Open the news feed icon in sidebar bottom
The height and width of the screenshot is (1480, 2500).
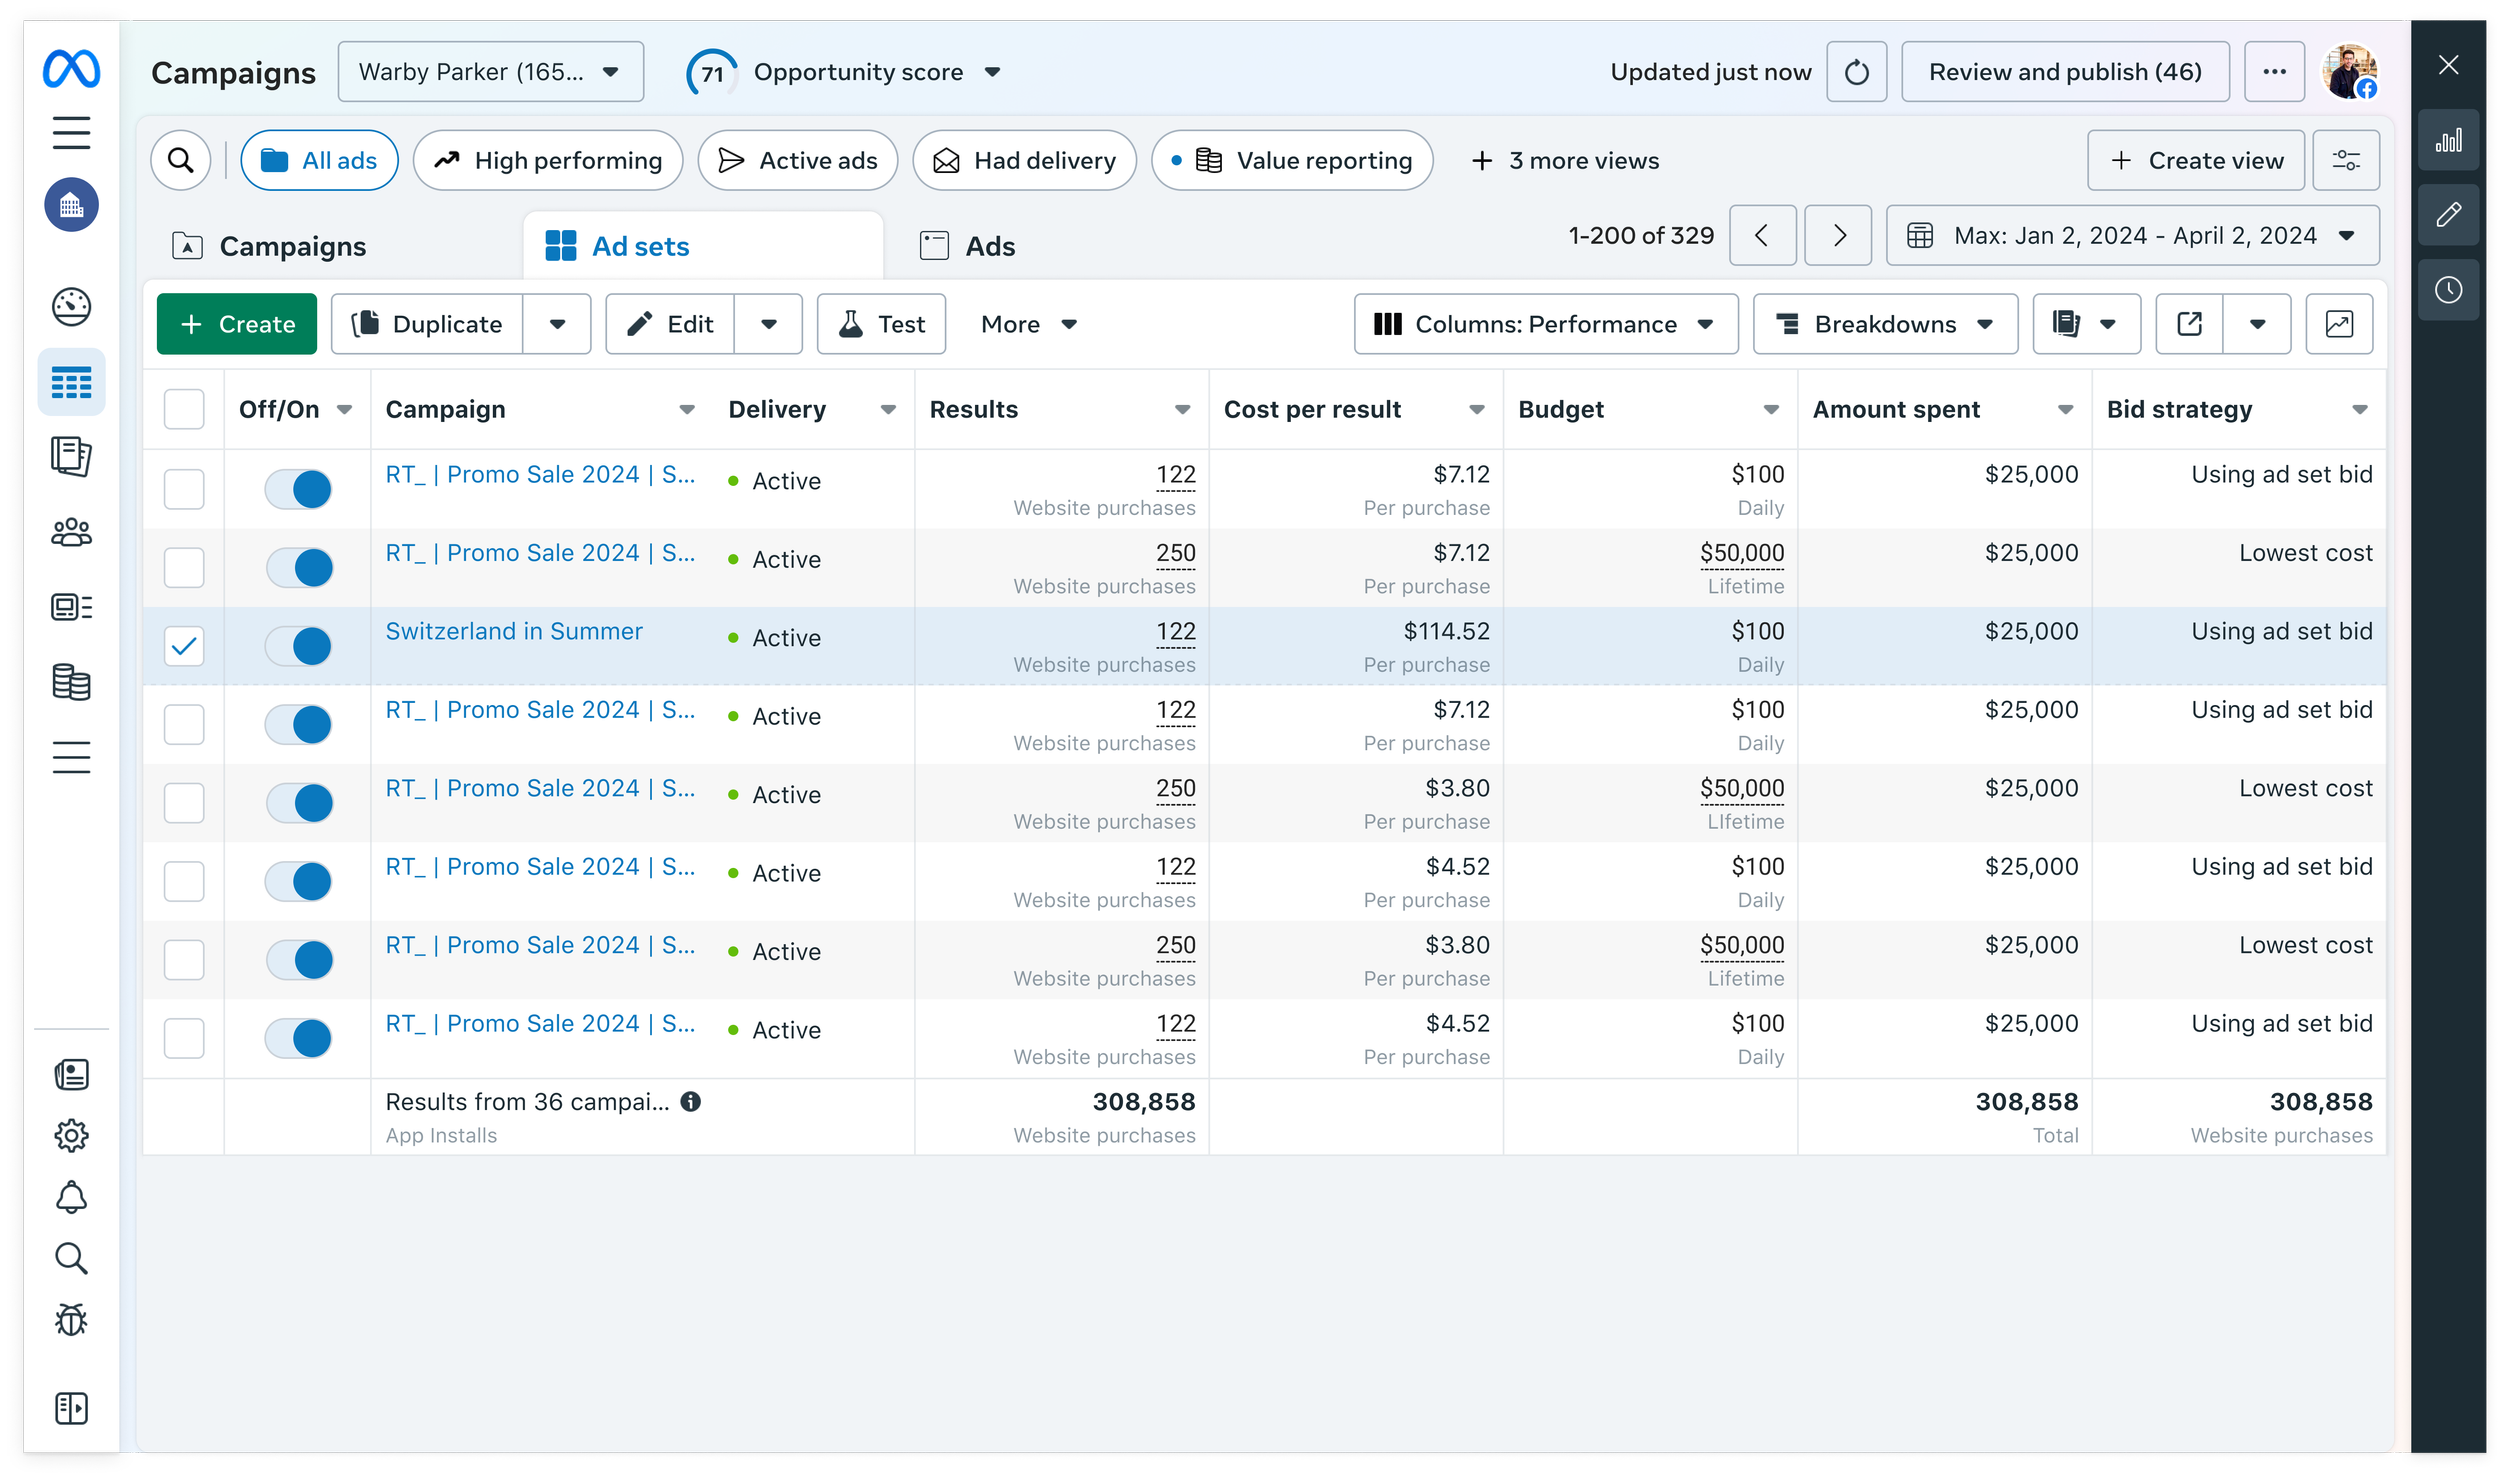tap(71, 1075)
